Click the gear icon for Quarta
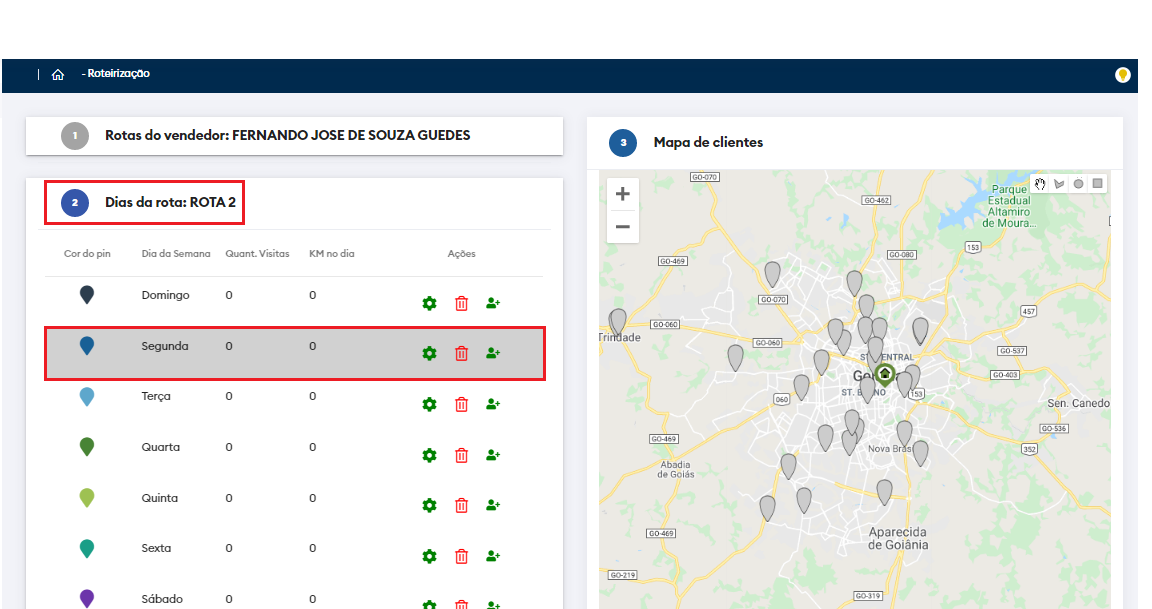Viewport: 1152px width, 609px height. click(x=429, y=455)
